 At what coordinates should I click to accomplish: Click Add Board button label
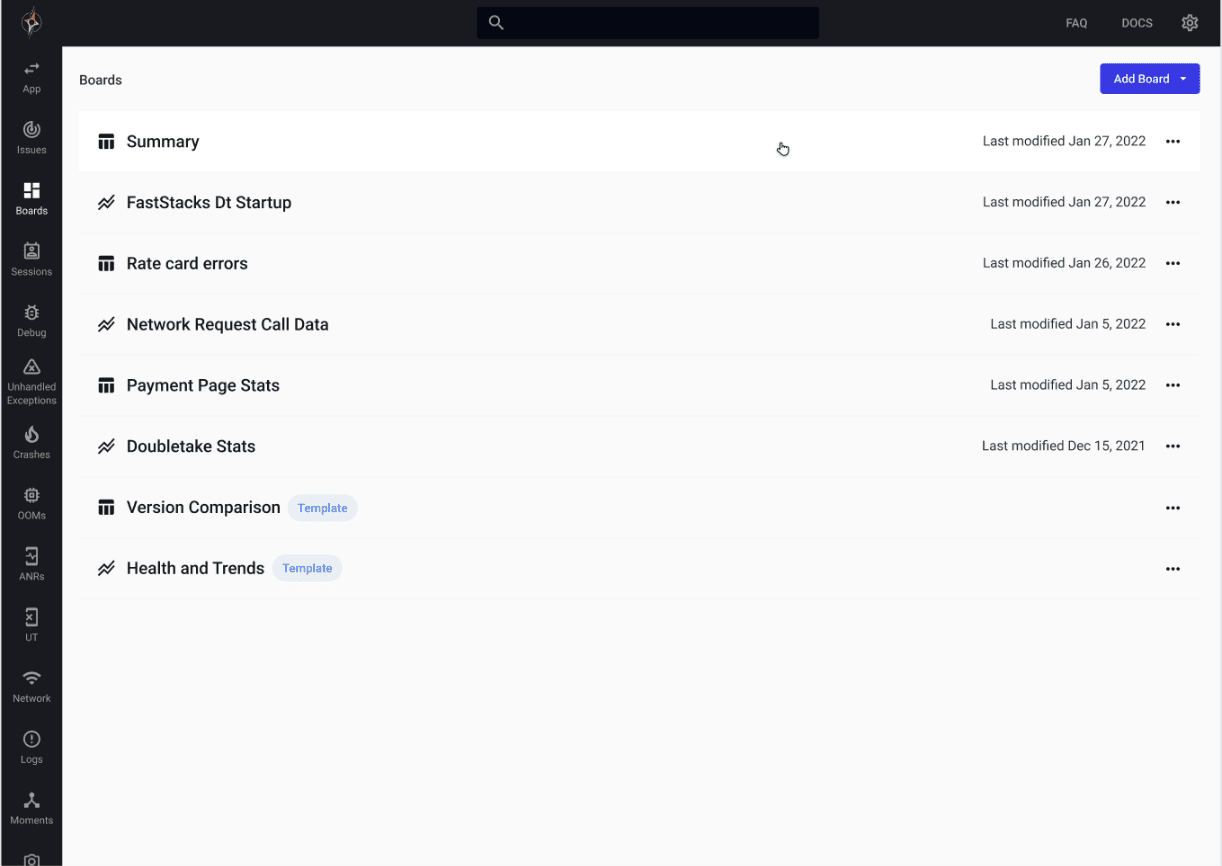(1141, 79)
